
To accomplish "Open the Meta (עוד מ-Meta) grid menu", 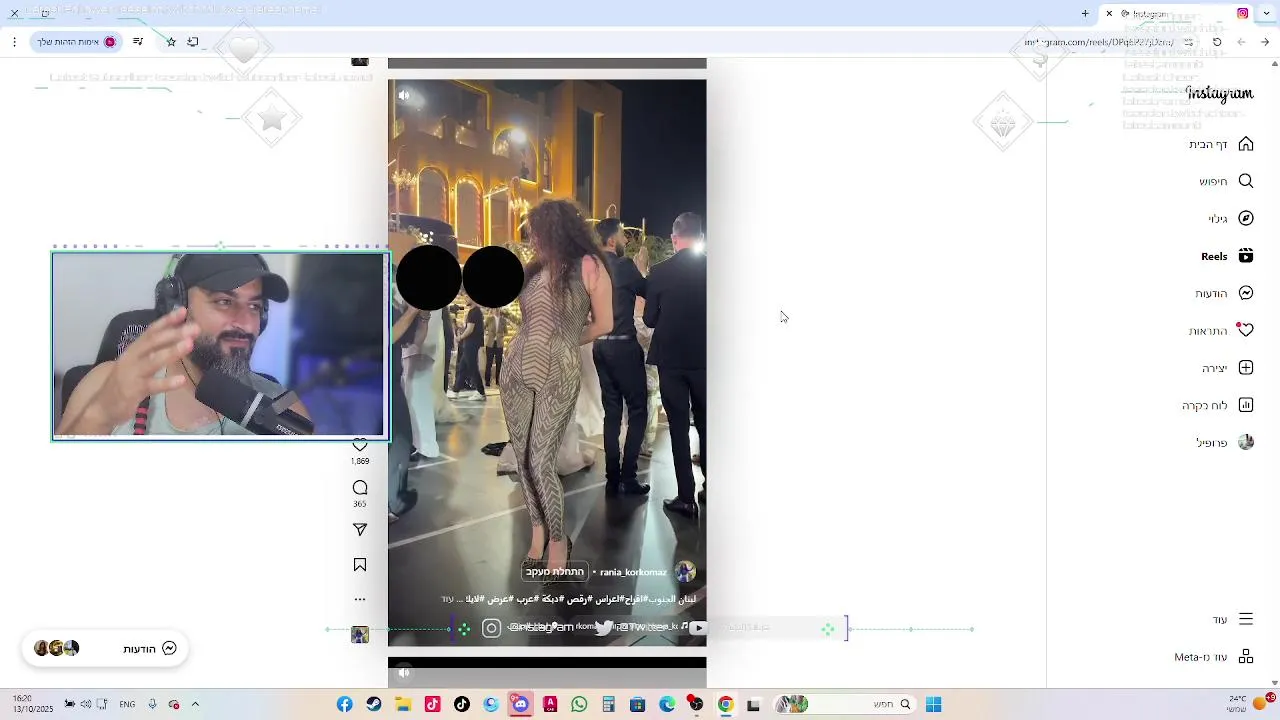I will tap(1213, 657).
